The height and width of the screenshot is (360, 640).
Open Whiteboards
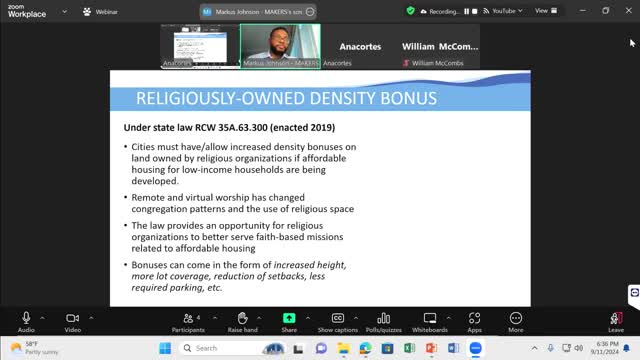click(x=430, y=322)
